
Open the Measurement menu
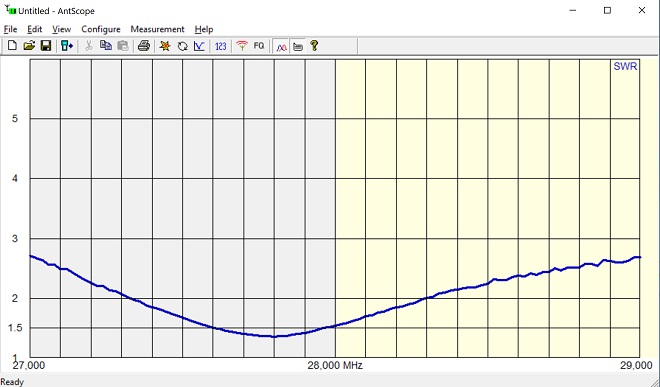[157, 29]
